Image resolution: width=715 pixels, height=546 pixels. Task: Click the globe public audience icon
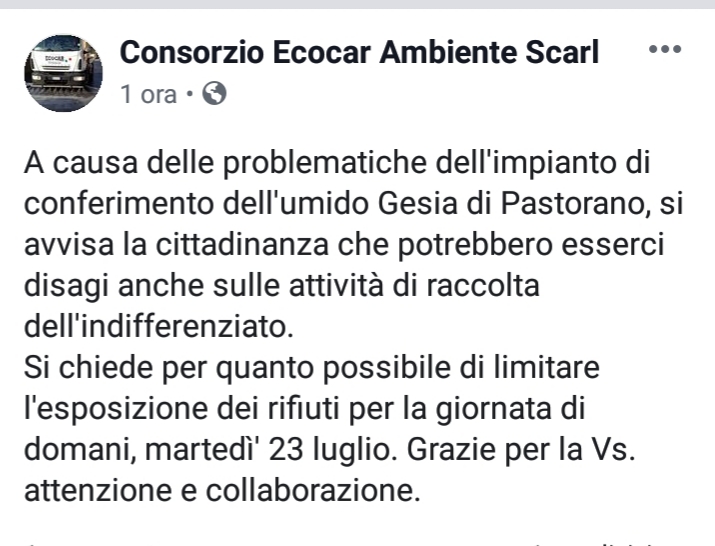[214, 94]
